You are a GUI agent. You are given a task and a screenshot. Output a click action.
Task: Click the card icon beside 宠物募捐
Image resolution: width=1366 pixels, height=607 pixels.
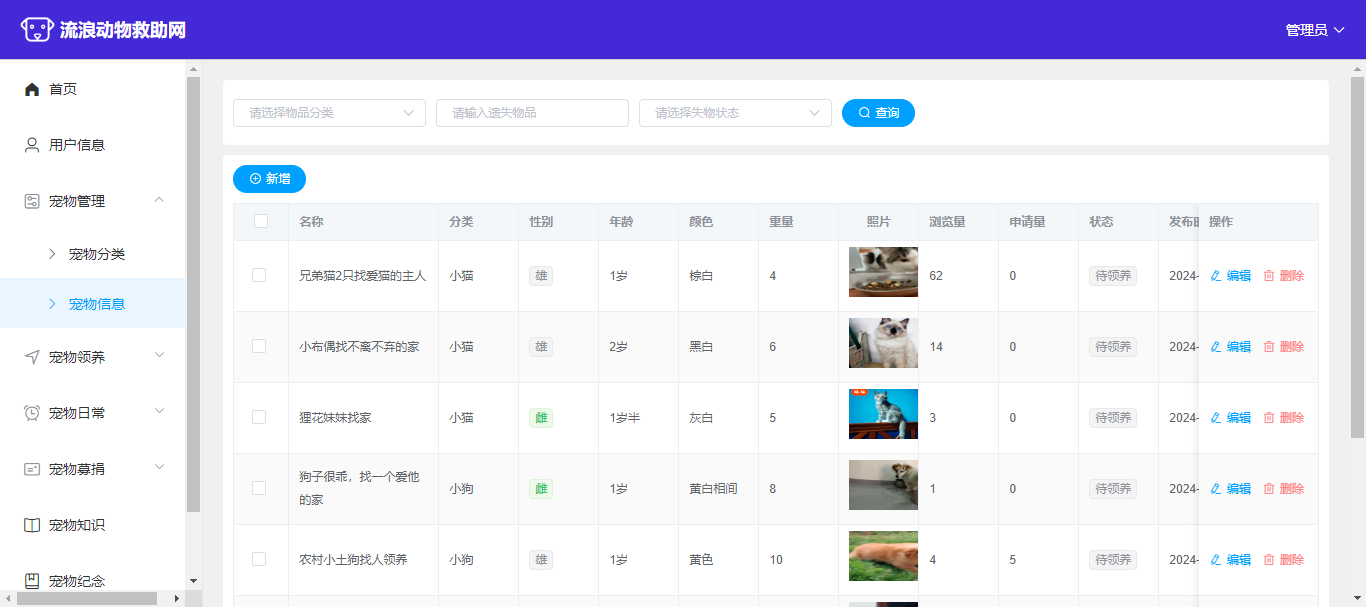(32, 469)
